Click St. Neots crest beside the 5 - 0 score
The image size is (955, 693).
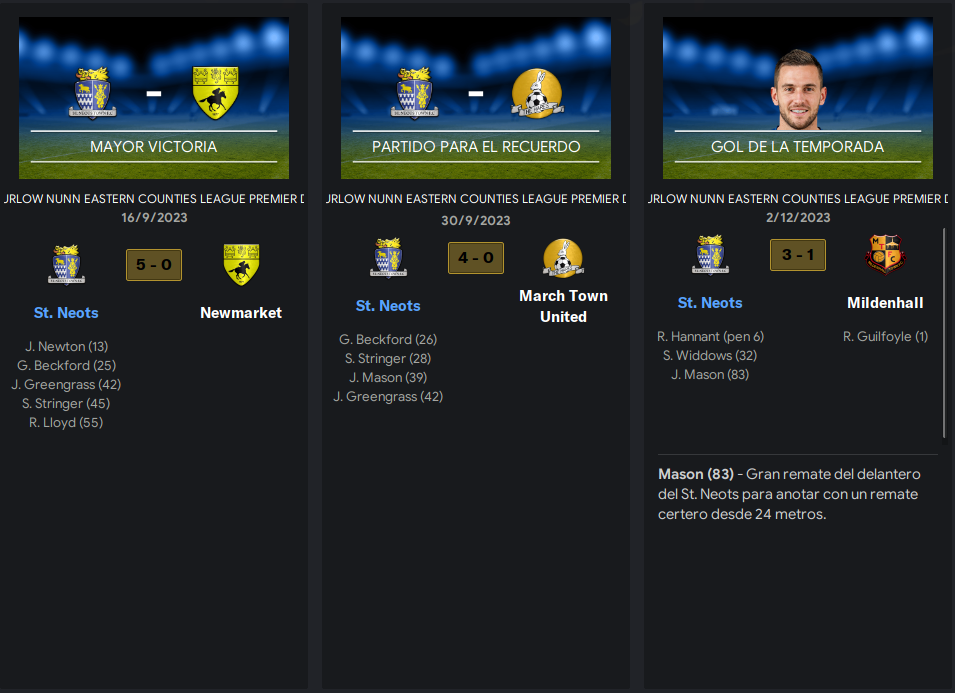pyautogui.click(x=66, y=265)
